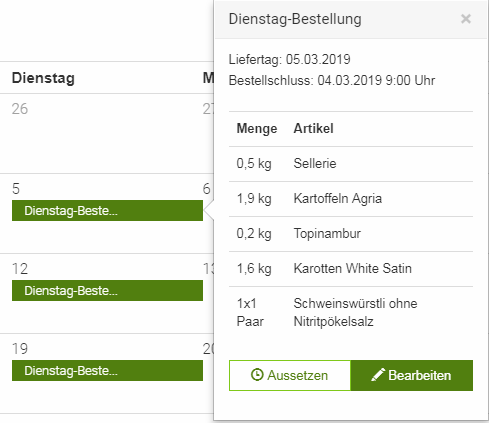Image resolution: width=489 pixels, height=423 pixels.
Task: Close the Dienstag-Bestellung popup
Action: point(466,19)
